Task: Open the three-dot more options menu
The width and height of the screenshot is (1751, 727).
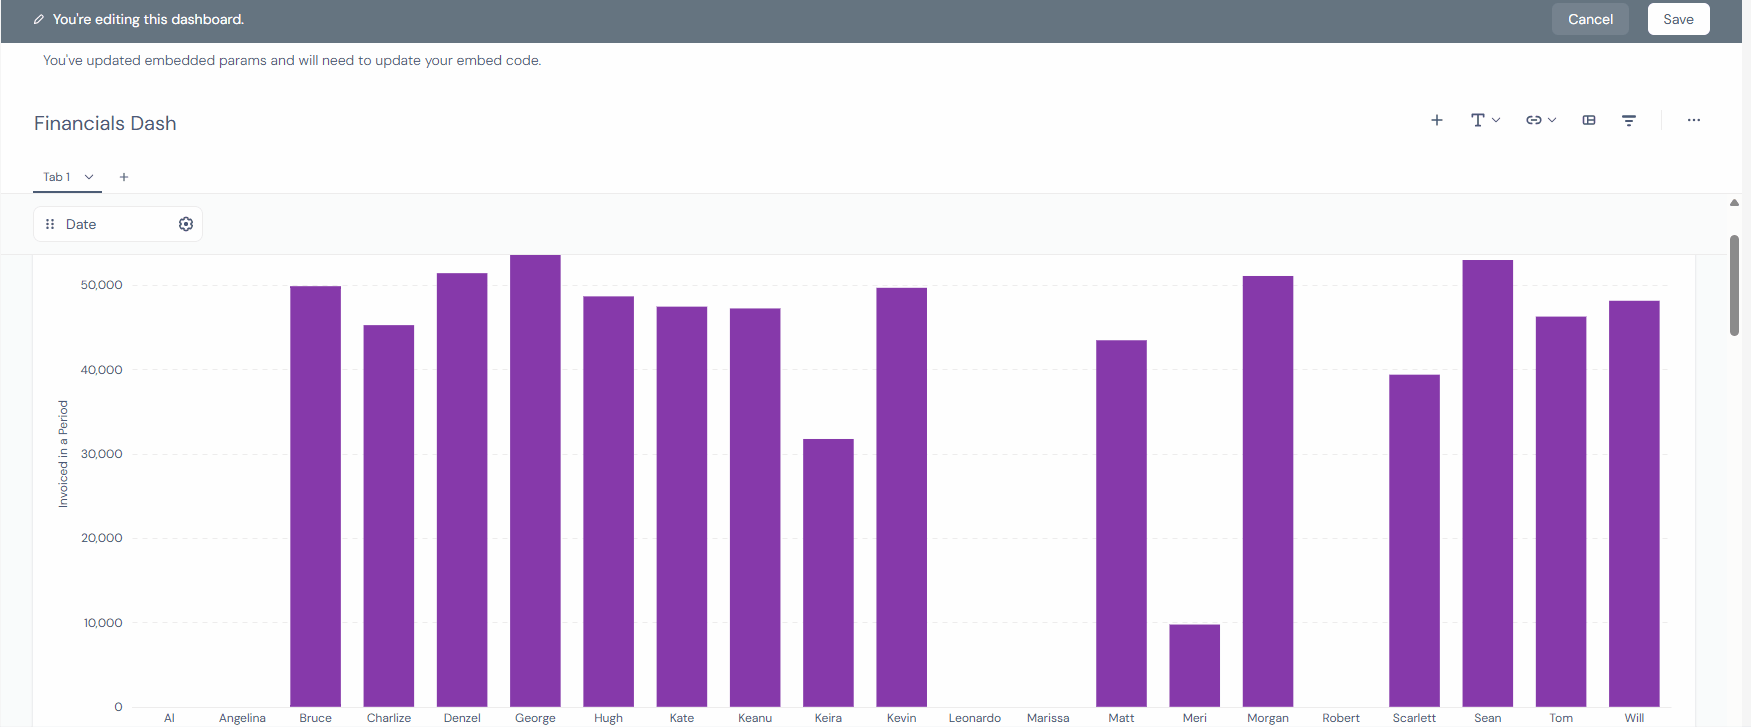Action: 1694,120
